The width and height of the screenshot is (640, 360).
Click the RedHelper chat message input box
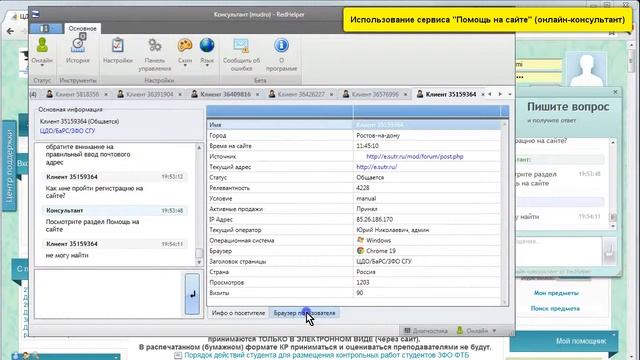point(109,294)
